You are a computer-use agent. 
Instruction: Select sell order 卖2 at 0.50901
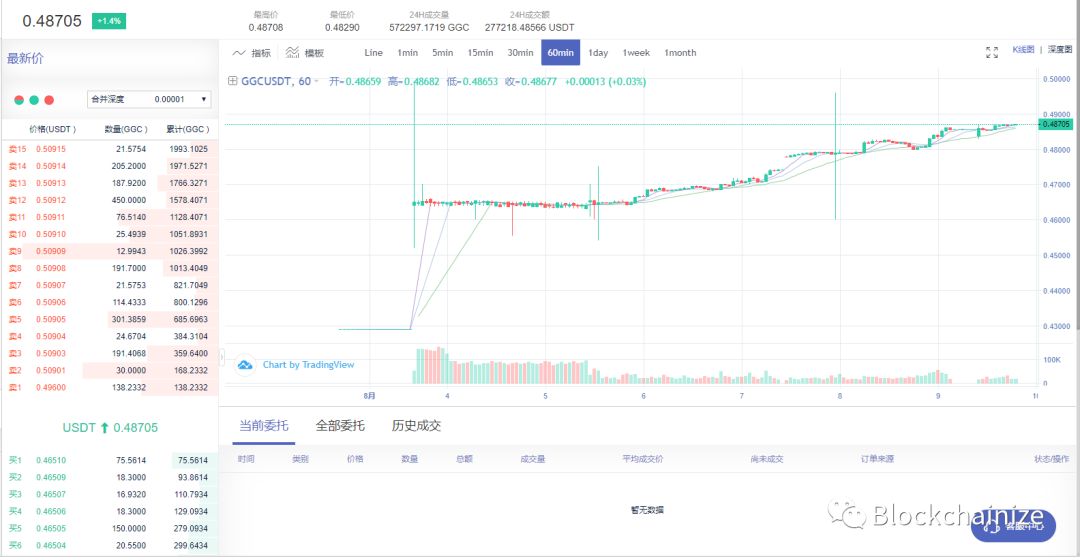point(110,371)
